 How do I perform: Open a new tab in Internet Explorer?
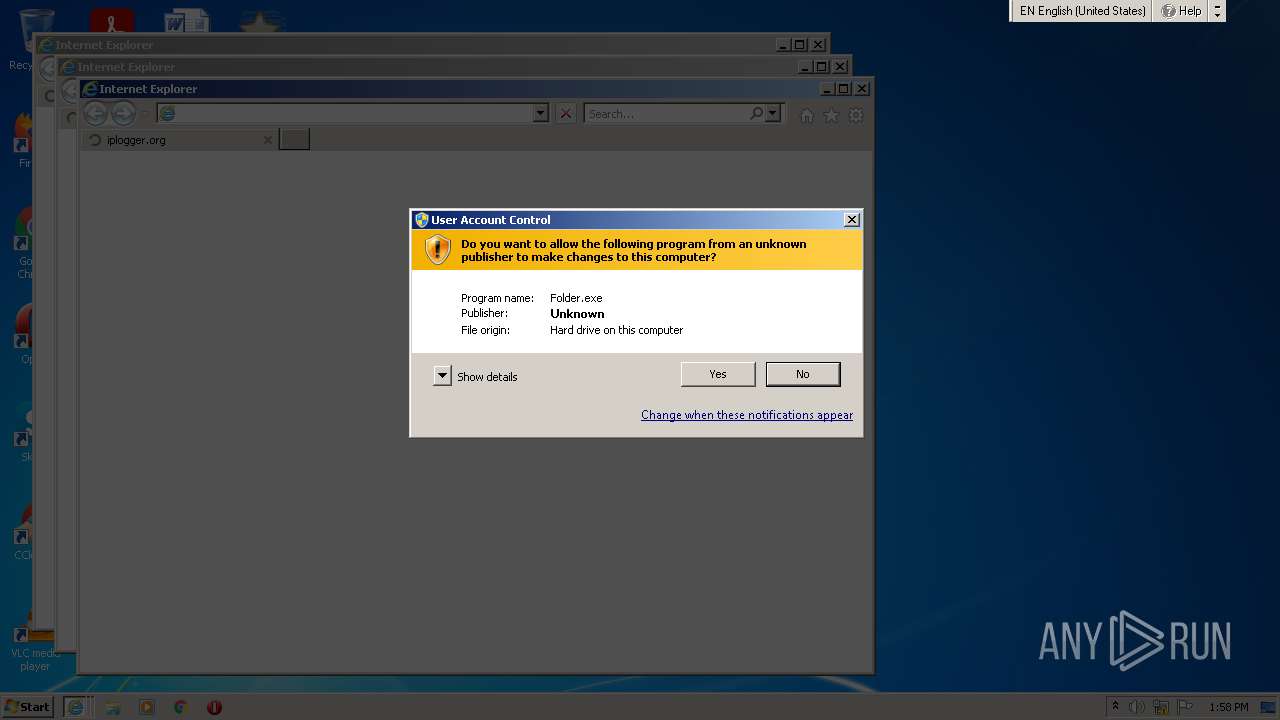tap(294, 140)
